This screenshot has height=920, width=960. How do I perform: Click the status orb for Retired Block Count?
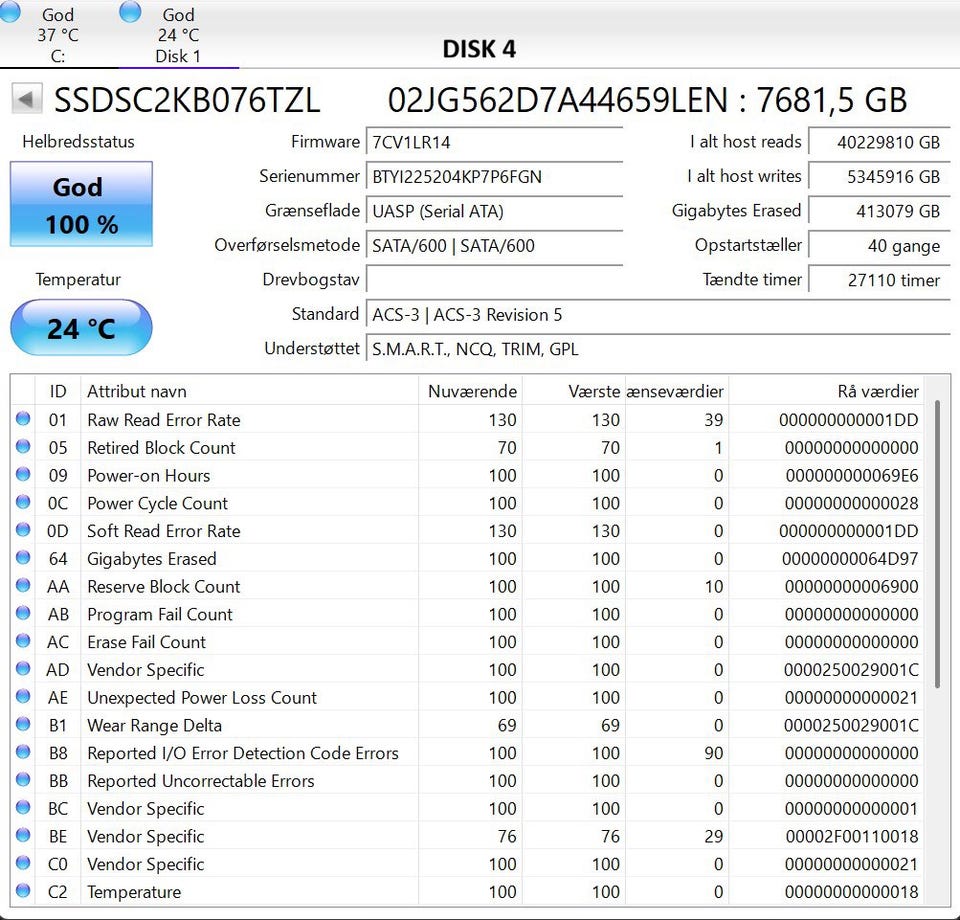tap(23, 447)
